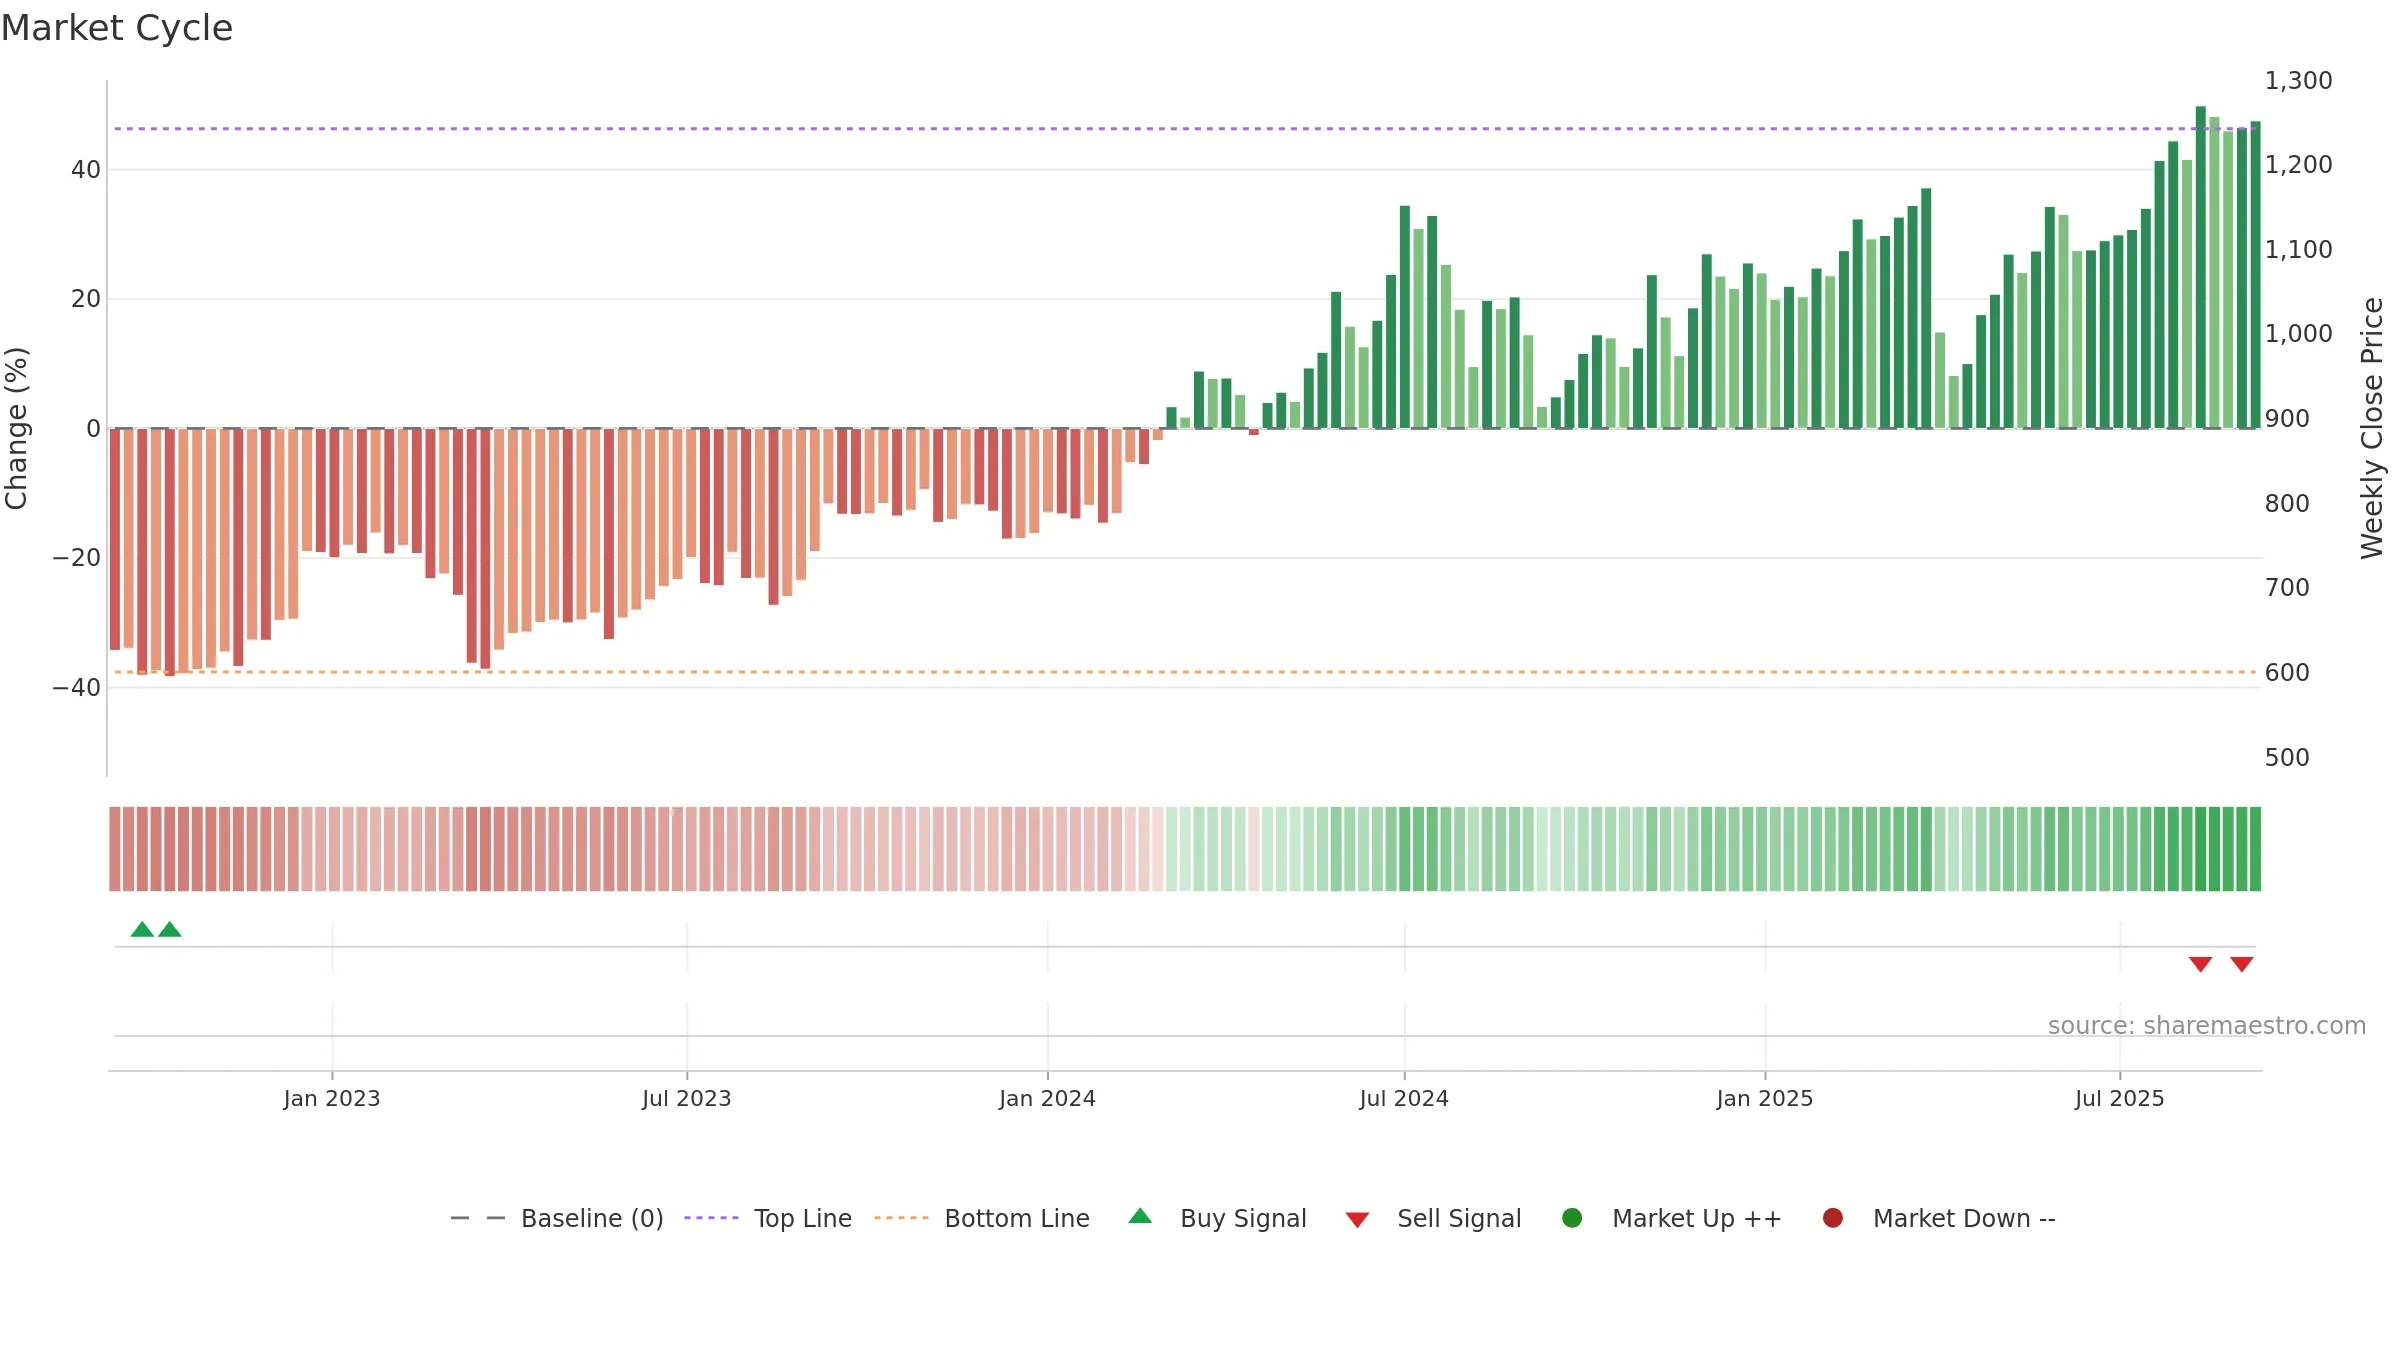Click the 1,200 price axis value
Viewport: 2400px width, 1350px height.
(2299, 165)
